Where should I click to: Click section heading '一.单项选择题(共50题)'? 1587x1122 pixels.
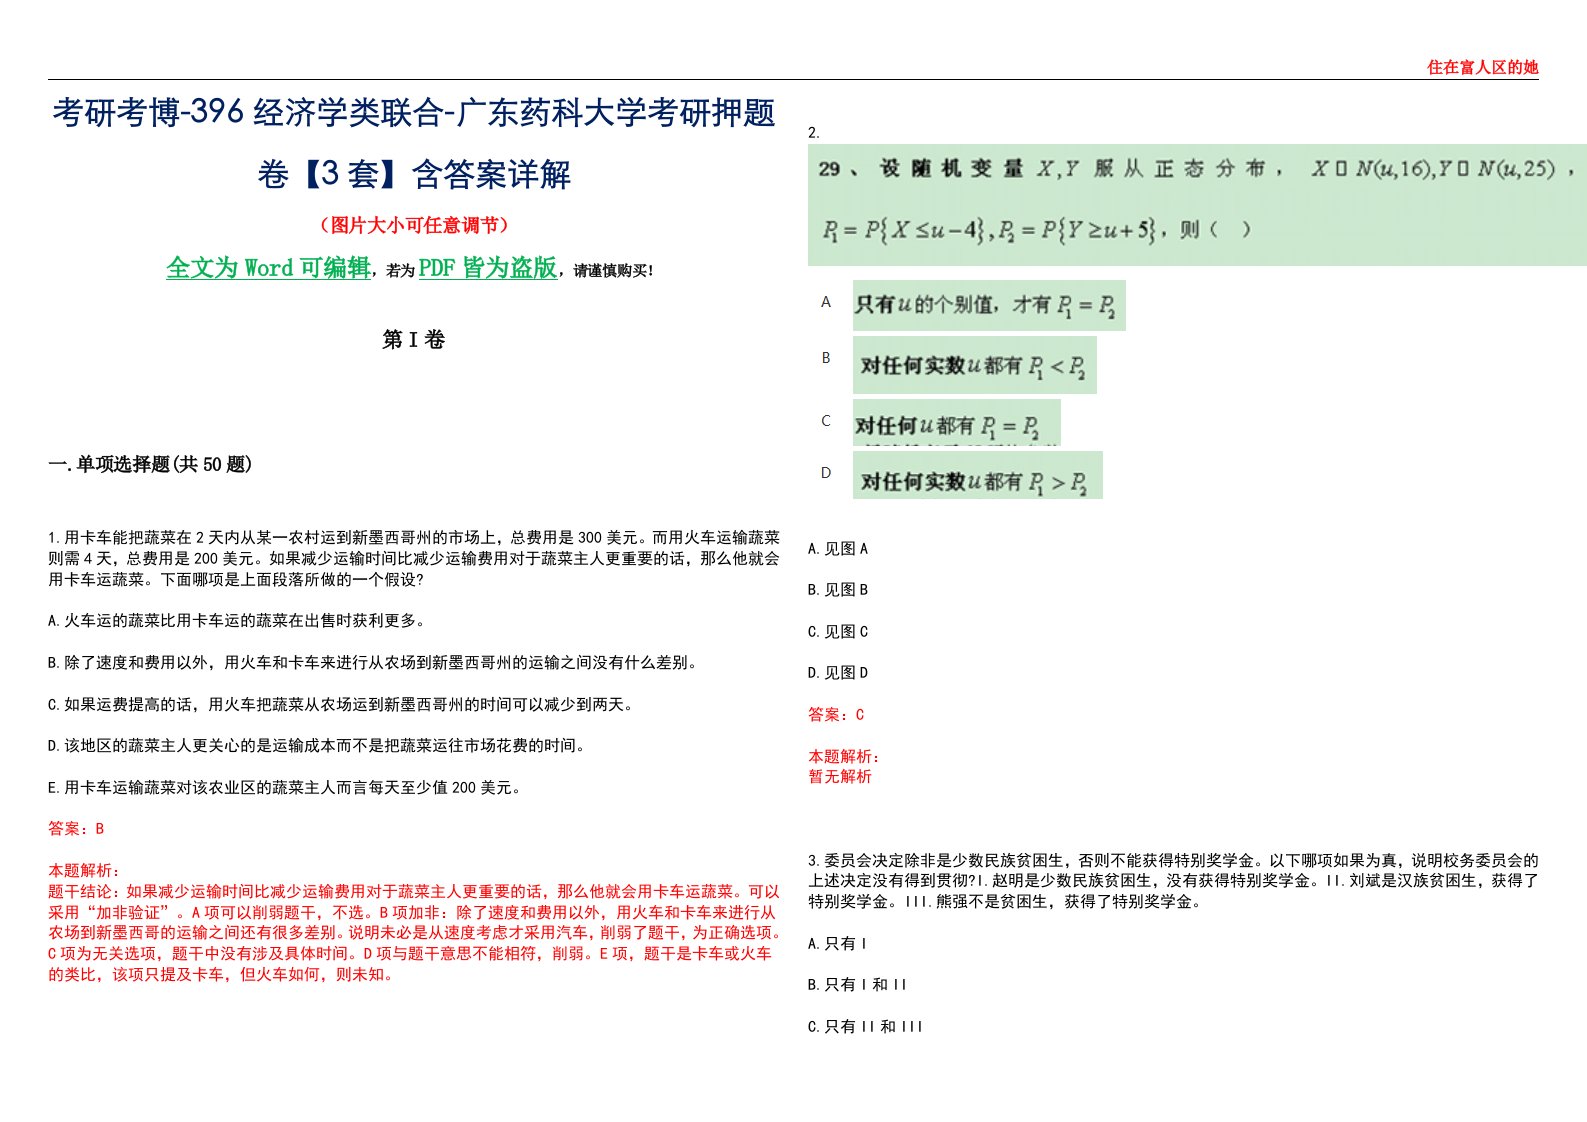[150, 464]
